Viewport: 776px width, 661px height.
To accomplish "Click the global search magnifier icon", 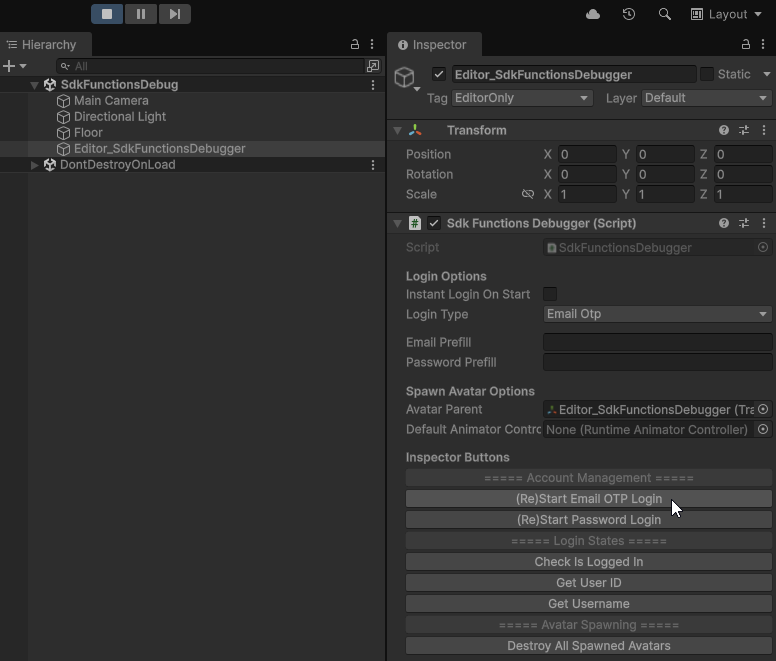I will pos(664,14).
